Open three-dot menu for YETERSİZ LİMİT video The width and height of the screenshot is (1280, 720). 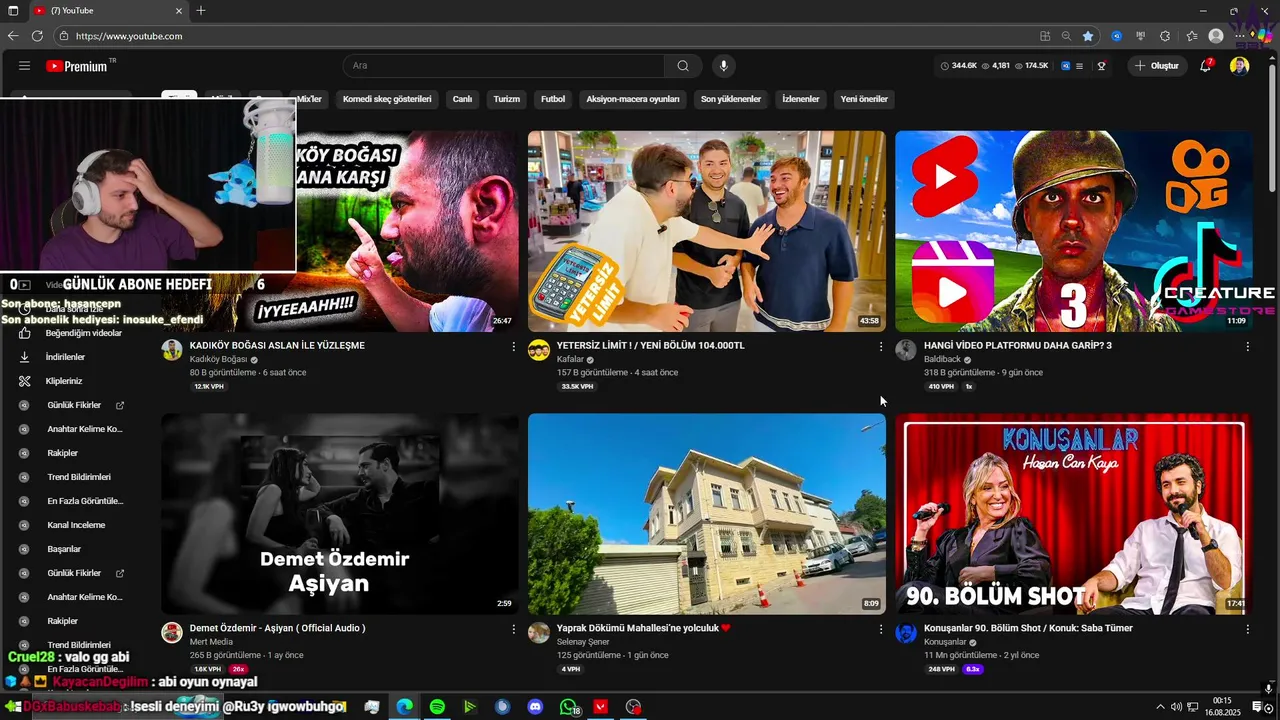coord(881,346)
